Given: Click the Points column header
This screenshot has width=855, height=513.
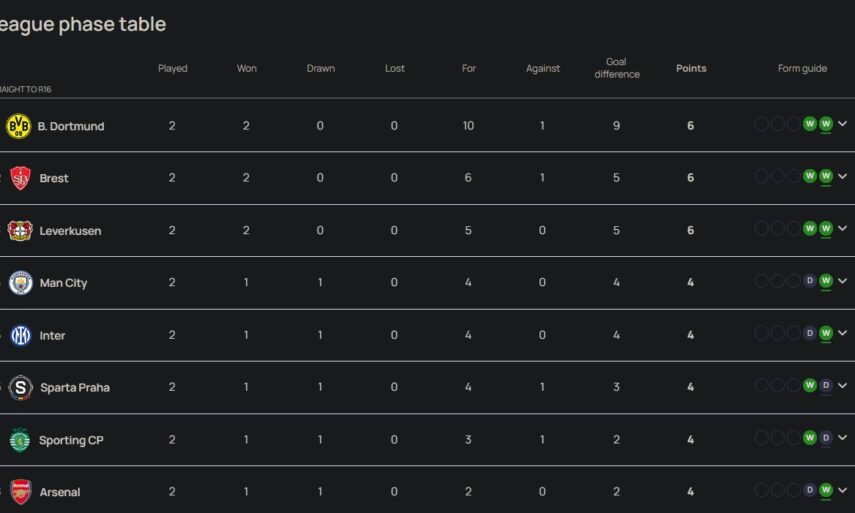Looking at the screenshot, I should [691, 69].
